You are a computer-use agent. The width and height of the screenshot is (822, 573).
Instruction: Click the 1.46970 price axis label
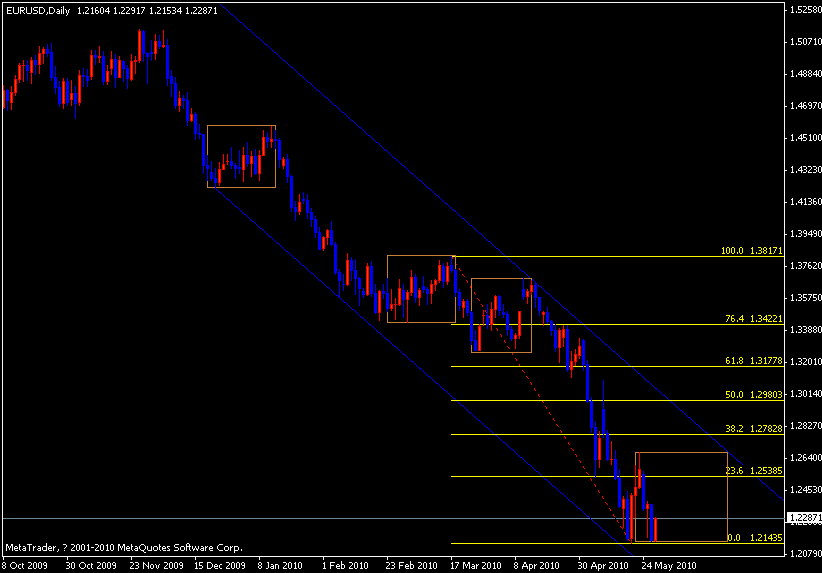point(806,106)
